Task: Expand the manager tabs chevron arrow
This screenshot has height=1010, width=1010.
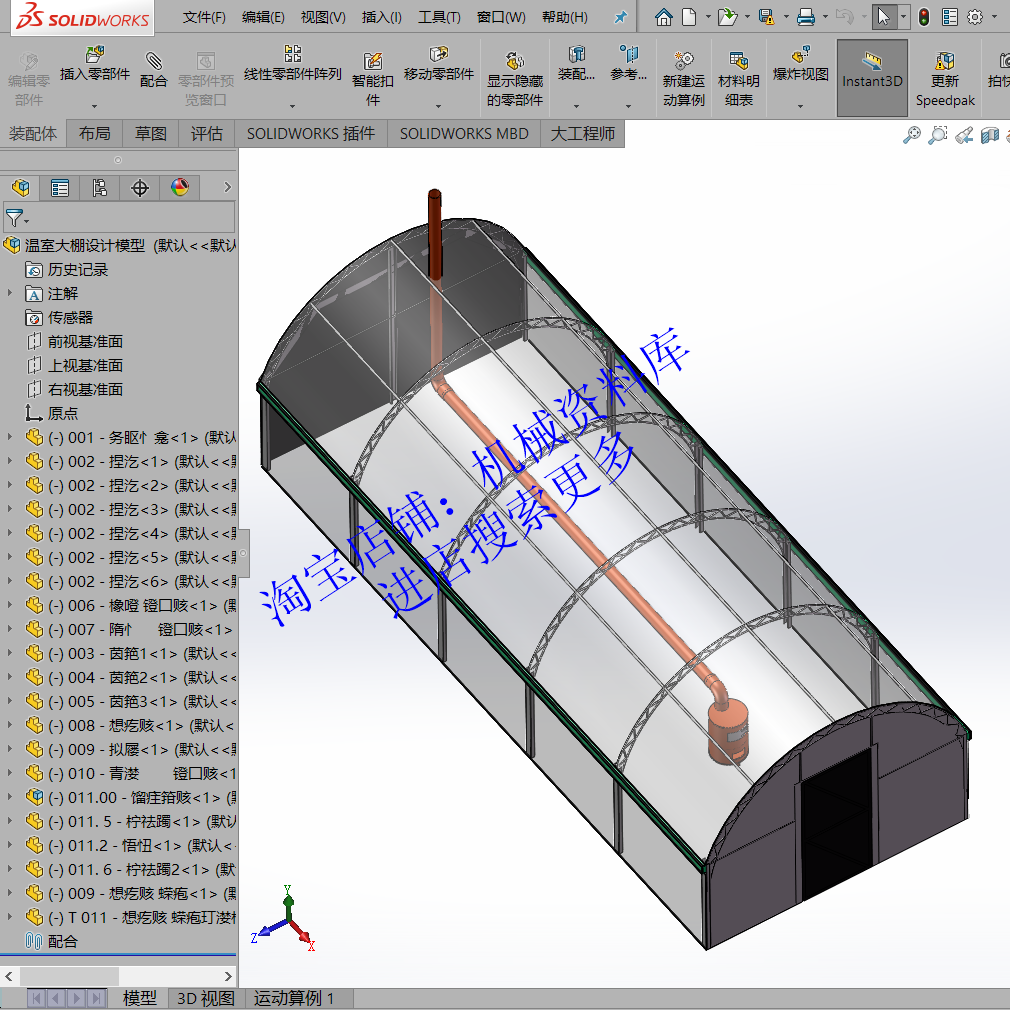Action: pos(227,187)
